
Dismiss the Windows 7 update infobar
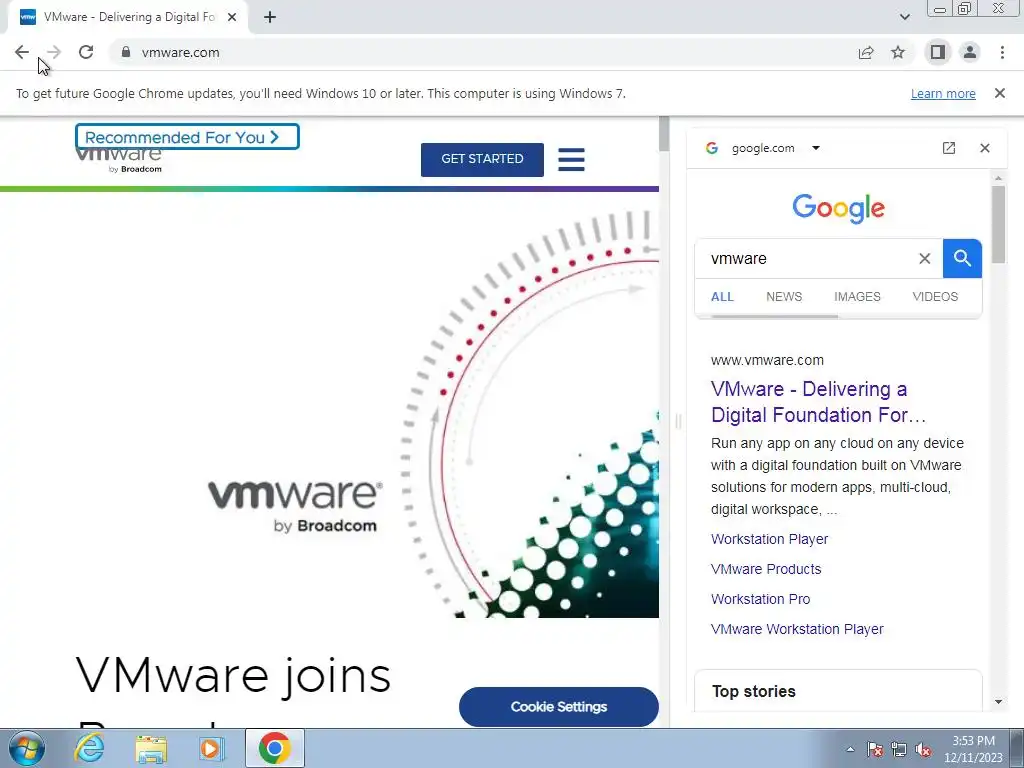coord(1000,93)
